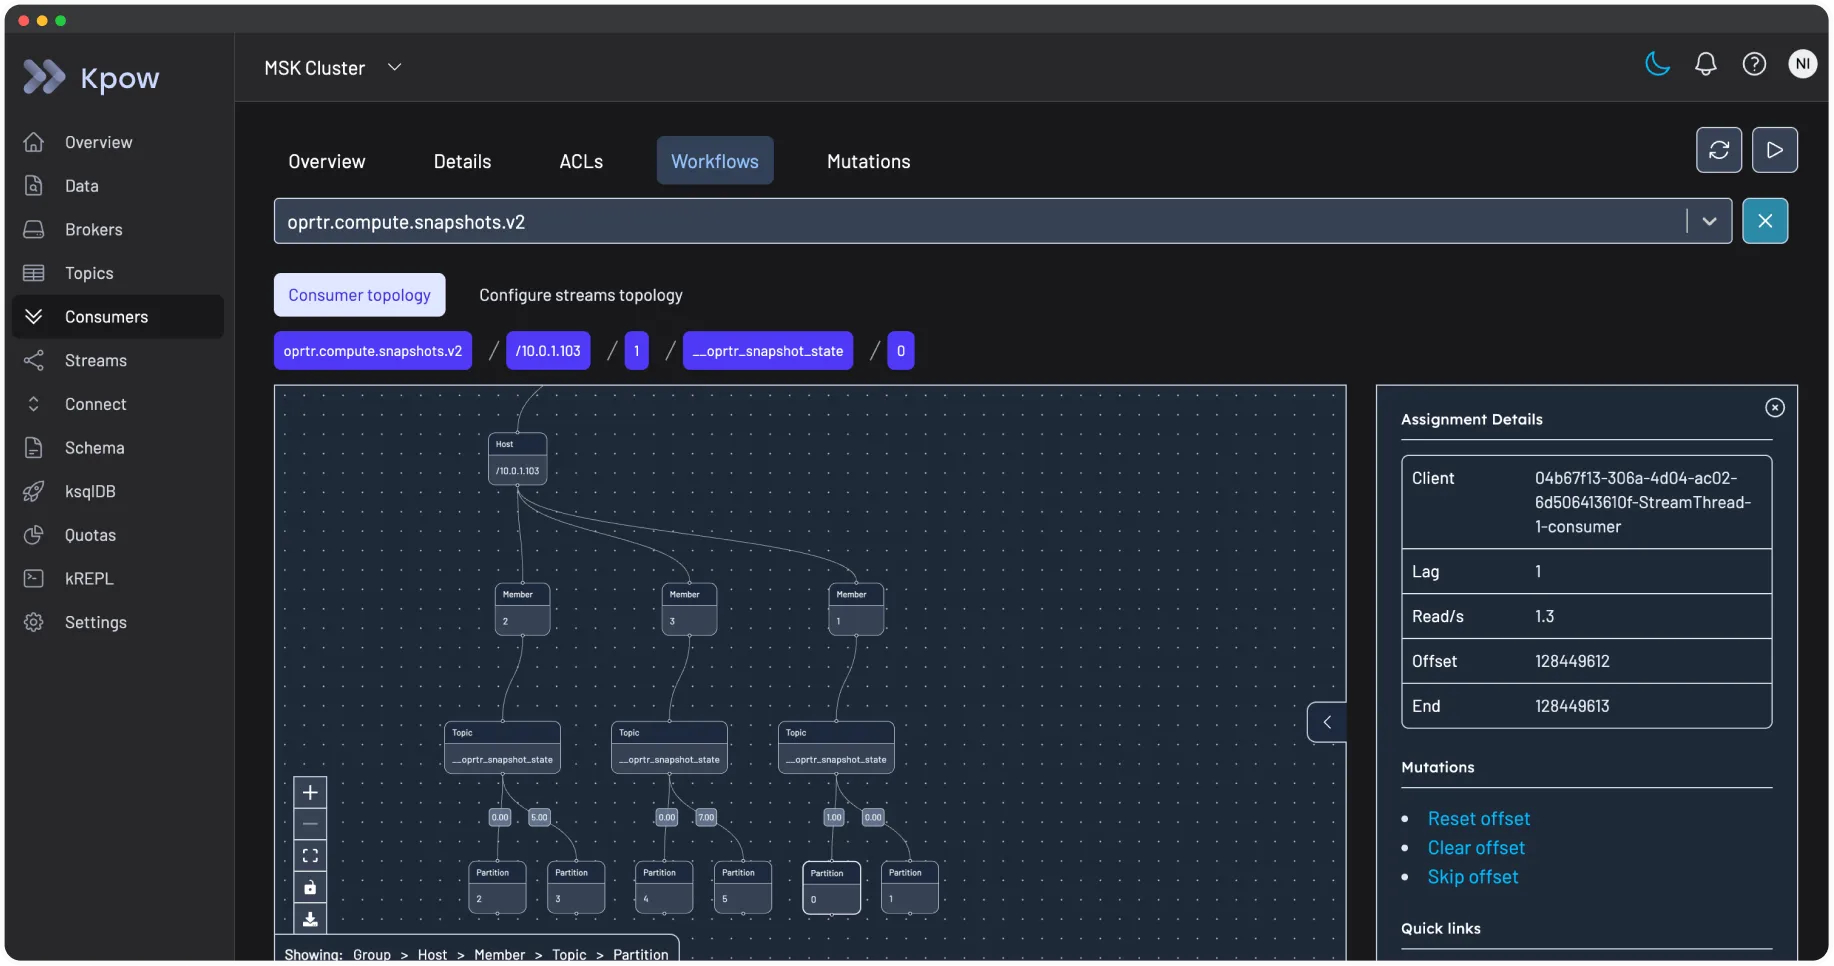
Task: Click the oprtr.compute.snapshots.v2 breadcrumb
Action: click(373, 351)
